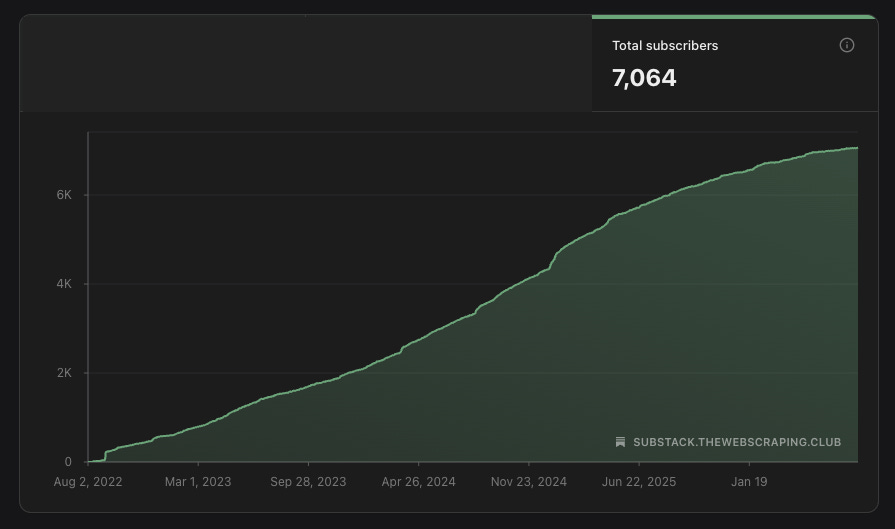Click the 6K y-axis label
The width and height of the screenshot is (895, 529).
[64, 195]
